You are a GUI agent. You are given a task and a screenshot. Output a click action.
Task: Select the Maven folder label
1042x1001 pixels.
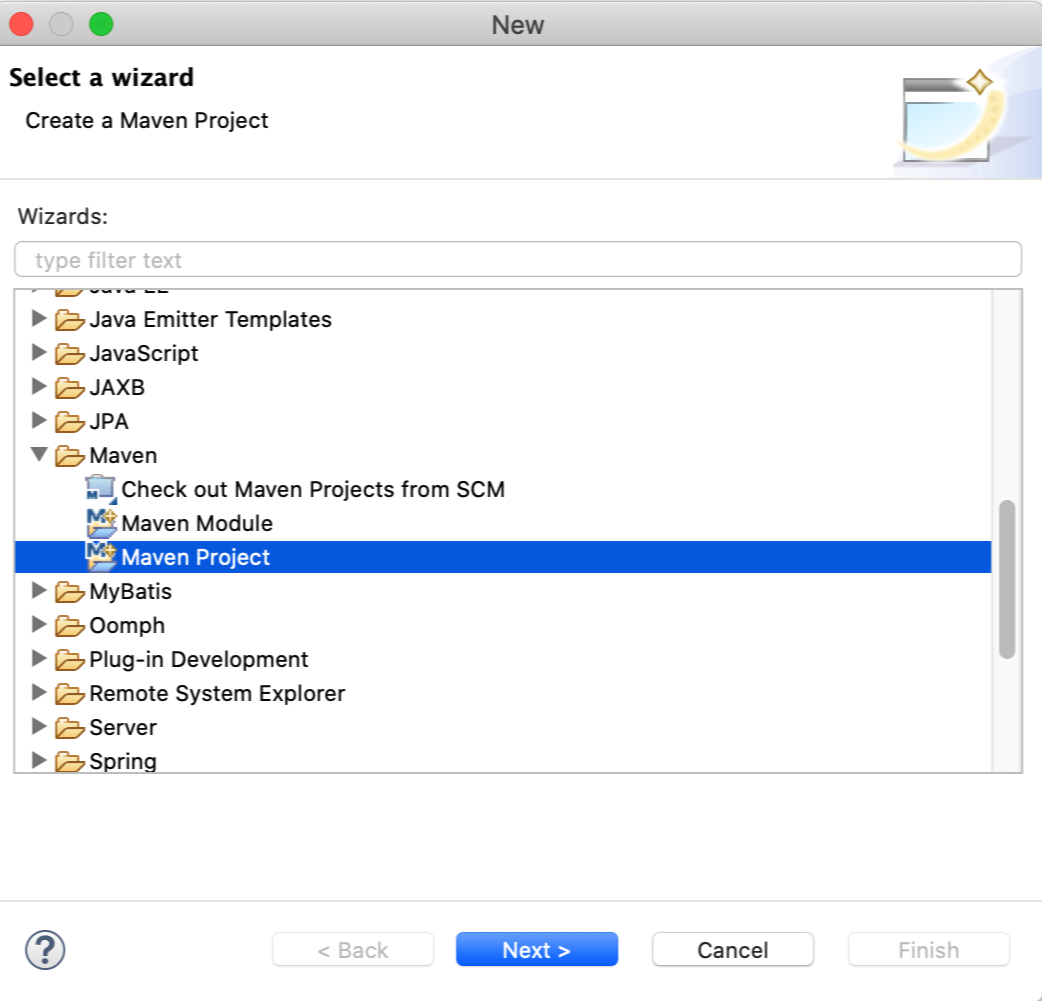(x=124, y=455)
